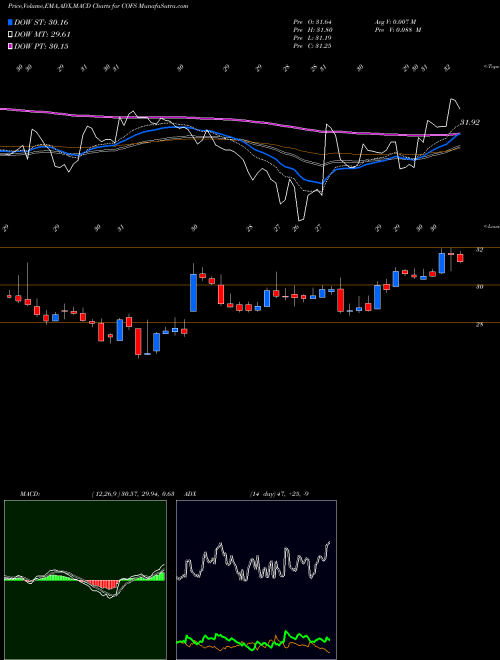Click the 'ADX' panel heading
The image size is (500, 660).
point(191,494)
